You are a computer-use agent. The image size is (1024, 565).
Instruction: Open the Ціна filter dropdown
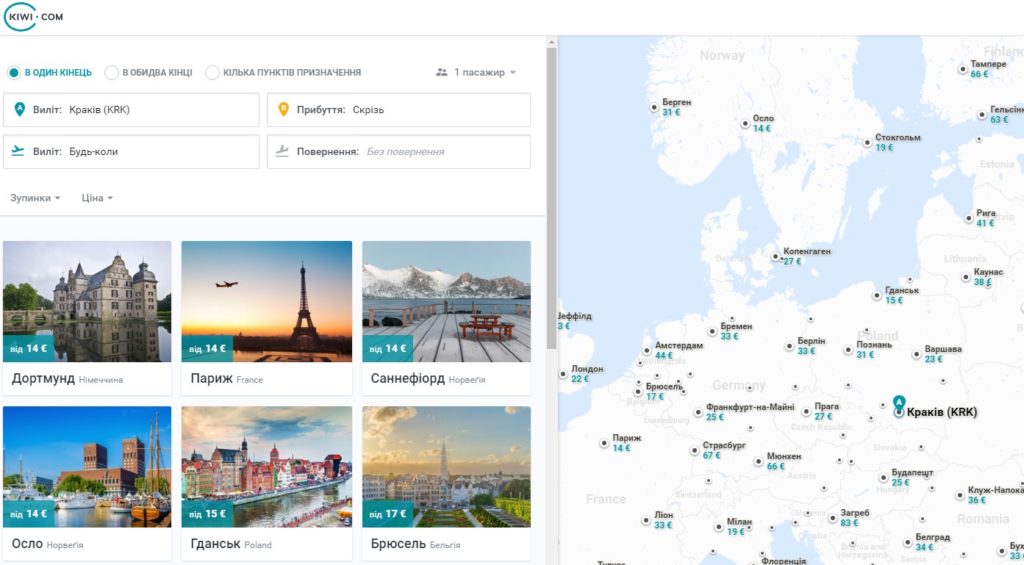(97, 198)
